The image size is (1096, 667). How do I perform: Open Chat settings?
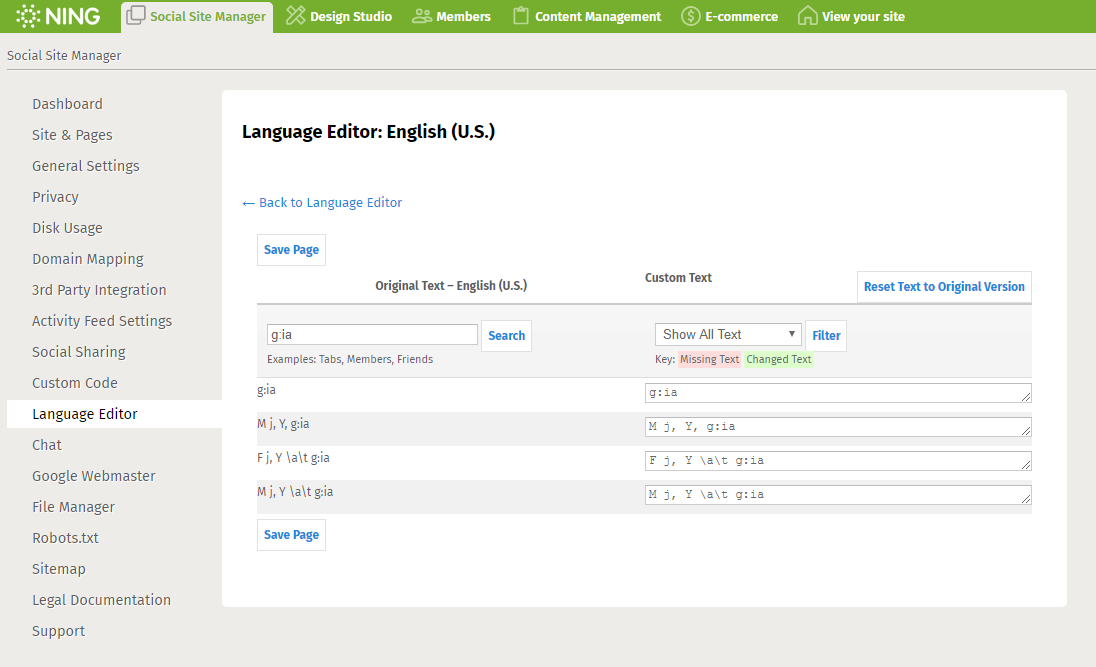(47, 445)
